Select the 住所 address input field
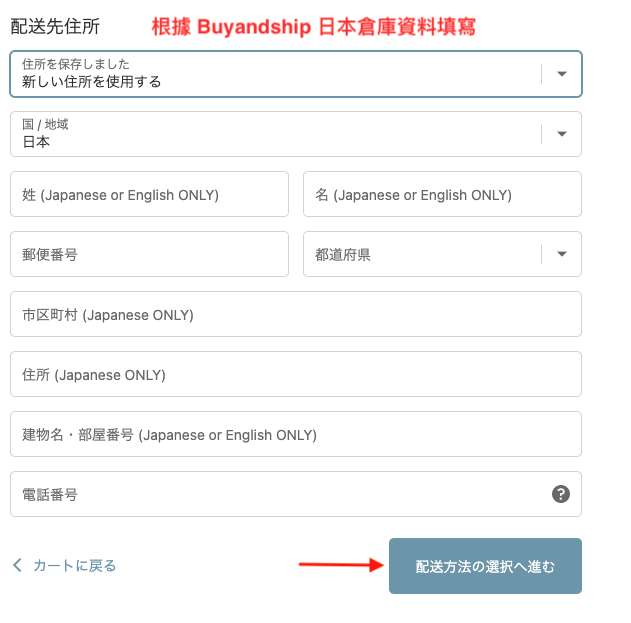Screen dimensions: 631x623 coord(296,375)
